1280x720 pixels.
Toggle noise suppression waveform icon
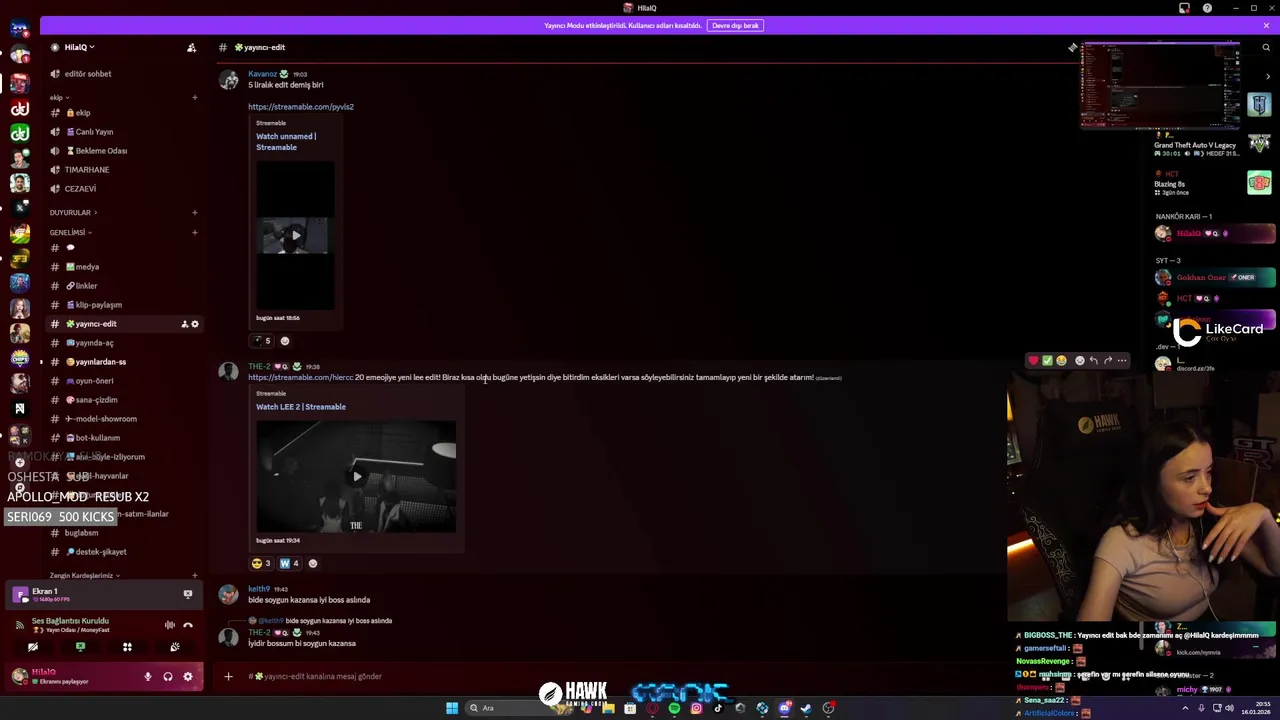[170, 625]
